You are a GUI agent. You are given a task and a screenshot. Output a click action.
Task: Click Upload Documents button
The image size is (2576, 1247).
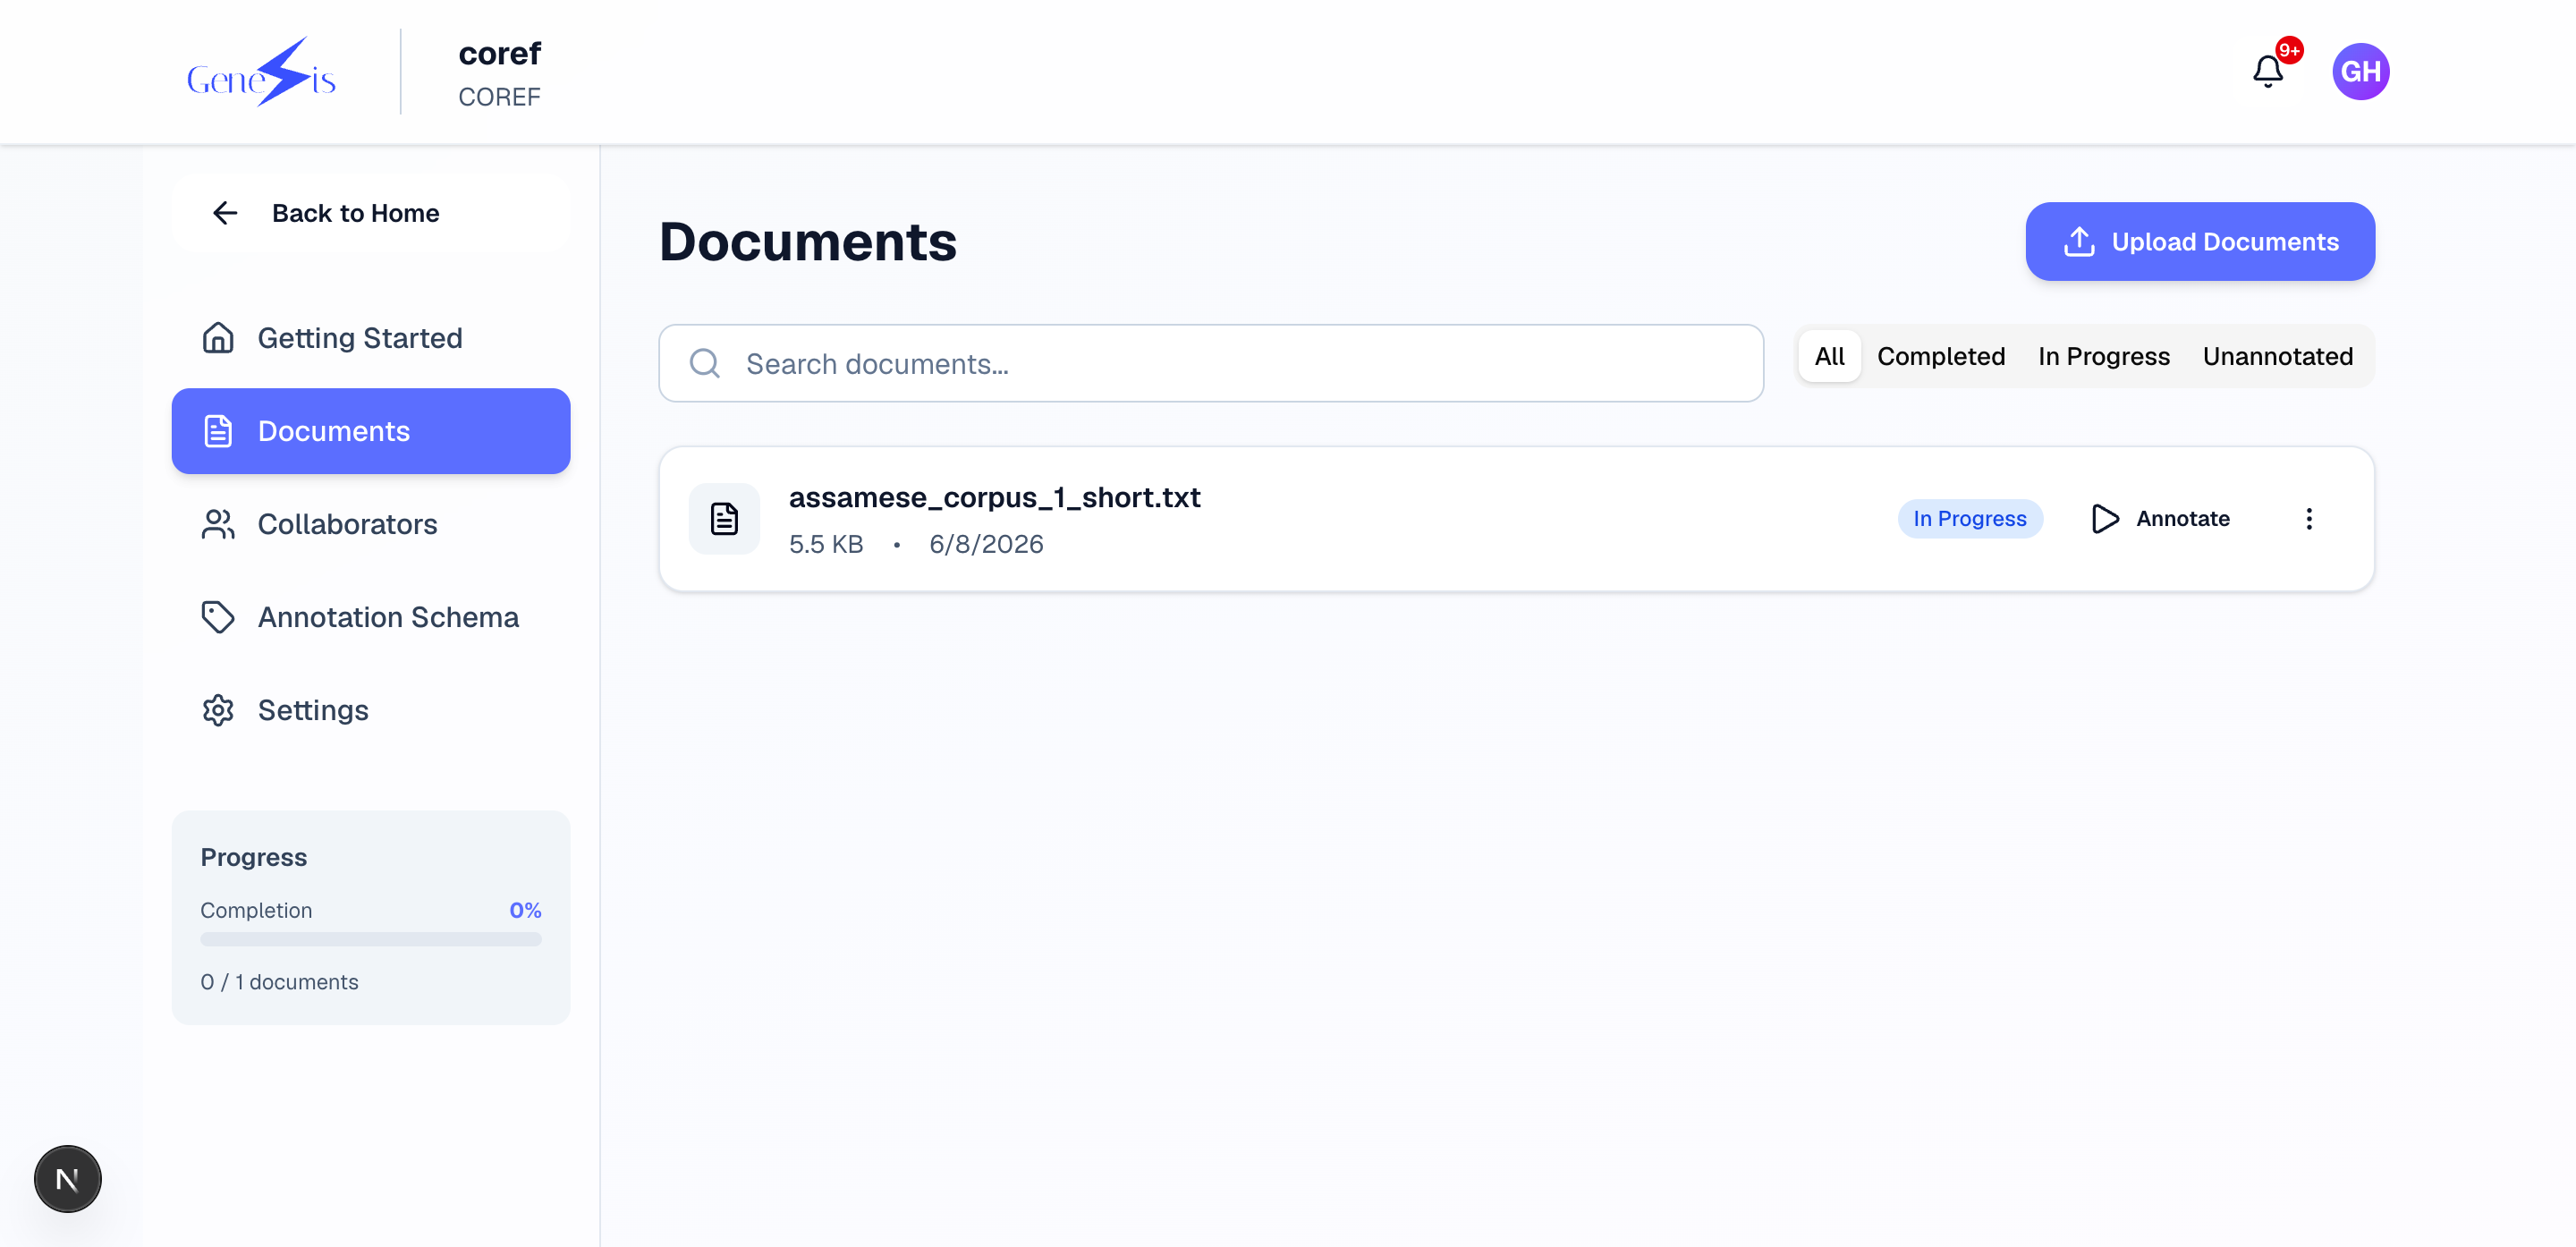pos(2200,242)
